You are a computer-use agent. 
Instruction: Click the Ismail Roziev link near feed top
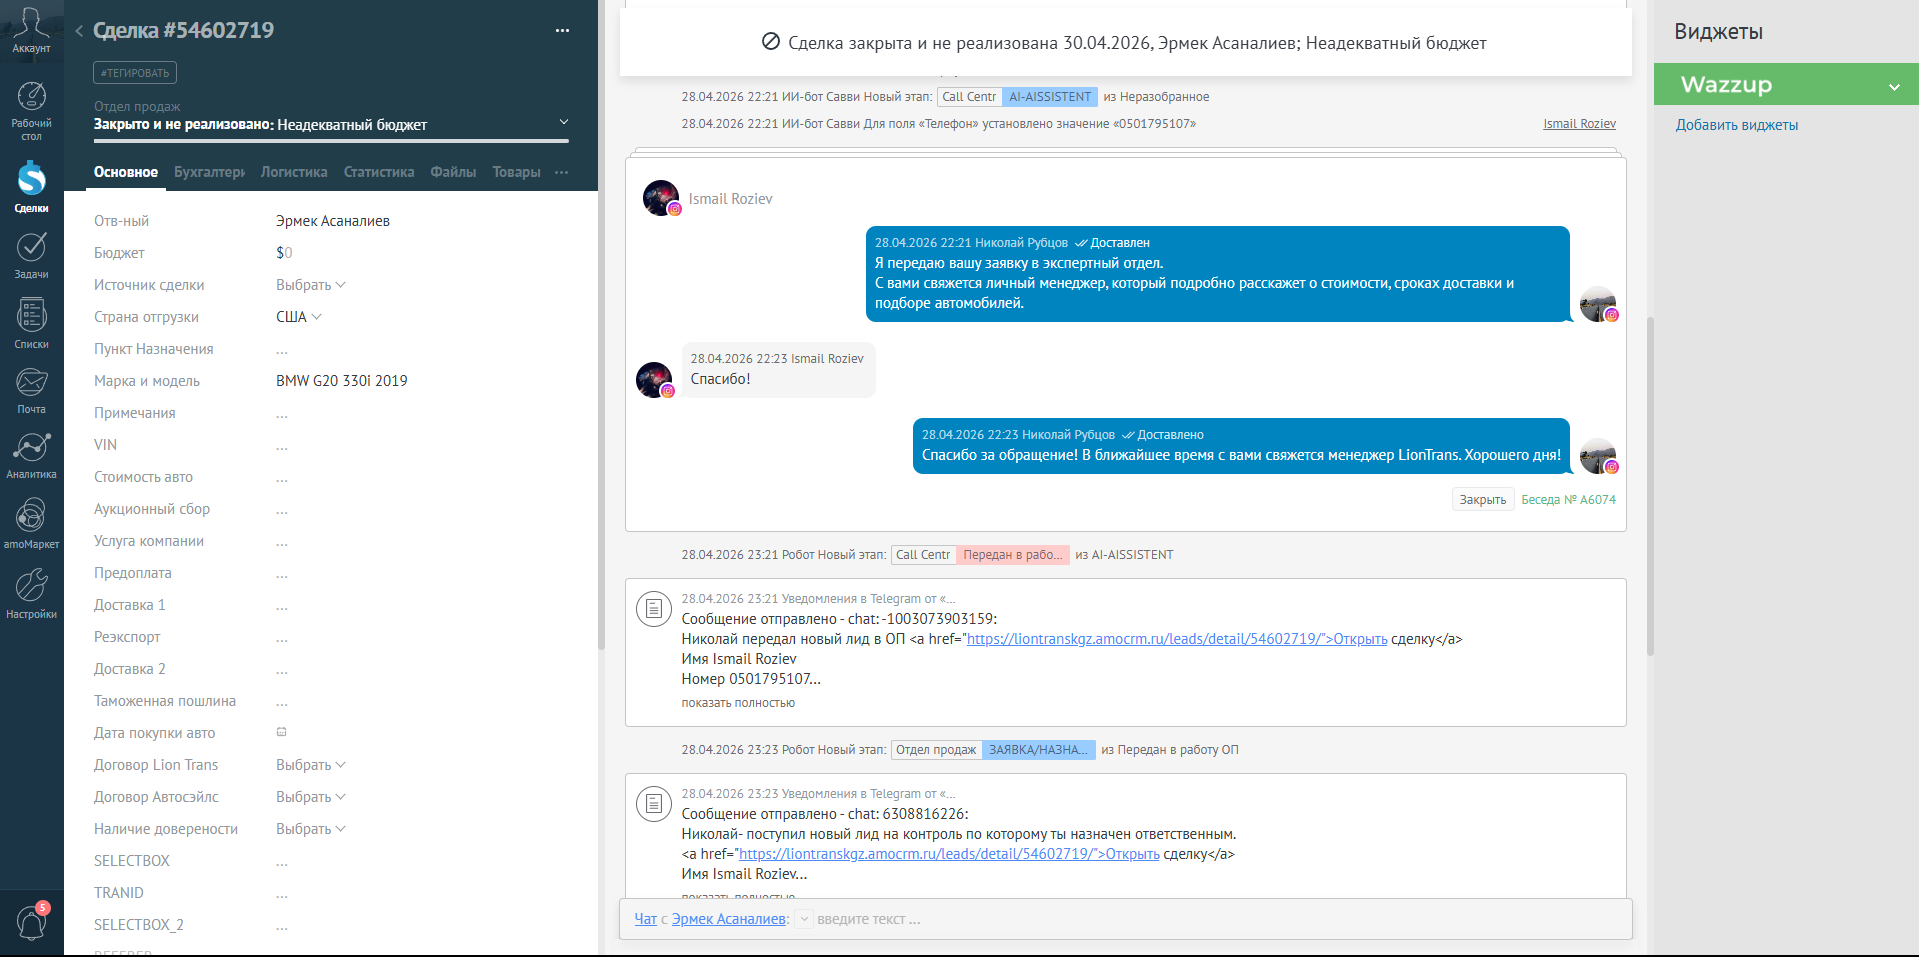pyautogui.click(x=1579, y=124)
